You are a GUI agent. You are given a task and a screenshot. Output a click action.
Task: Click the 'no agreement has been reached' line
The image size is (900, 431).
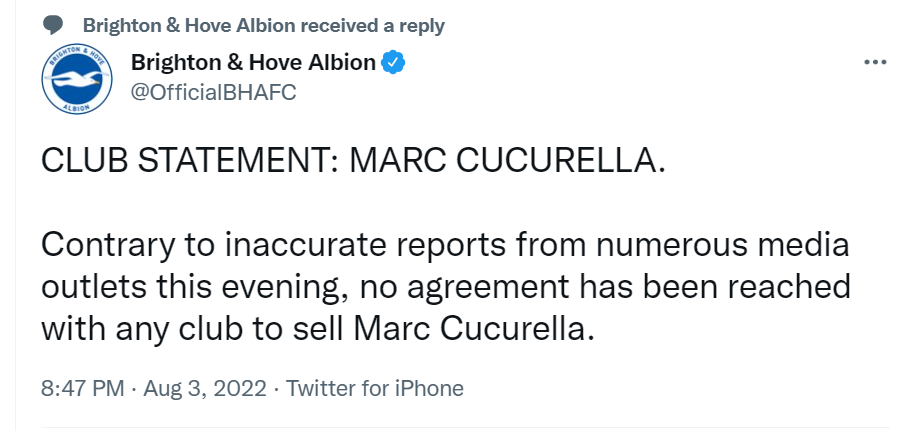pos(445,288)
